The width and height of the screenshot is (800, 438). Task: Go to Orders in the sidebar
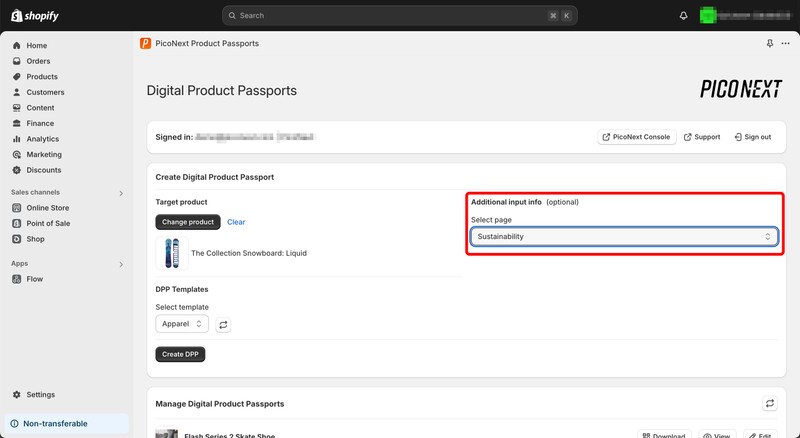[37, 61]
